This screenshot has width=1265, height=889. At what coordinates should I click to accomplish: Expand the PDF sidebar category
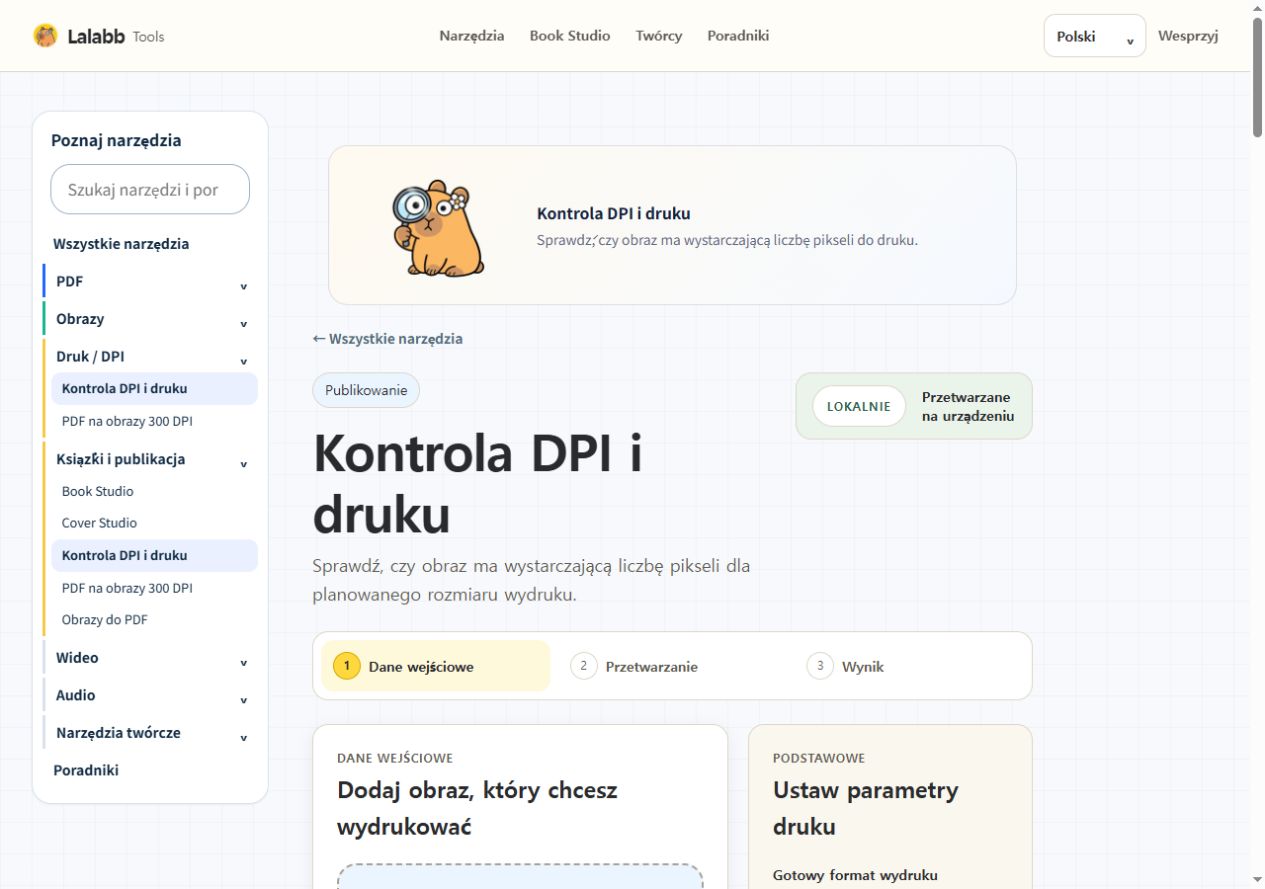[x=150, y=282]
